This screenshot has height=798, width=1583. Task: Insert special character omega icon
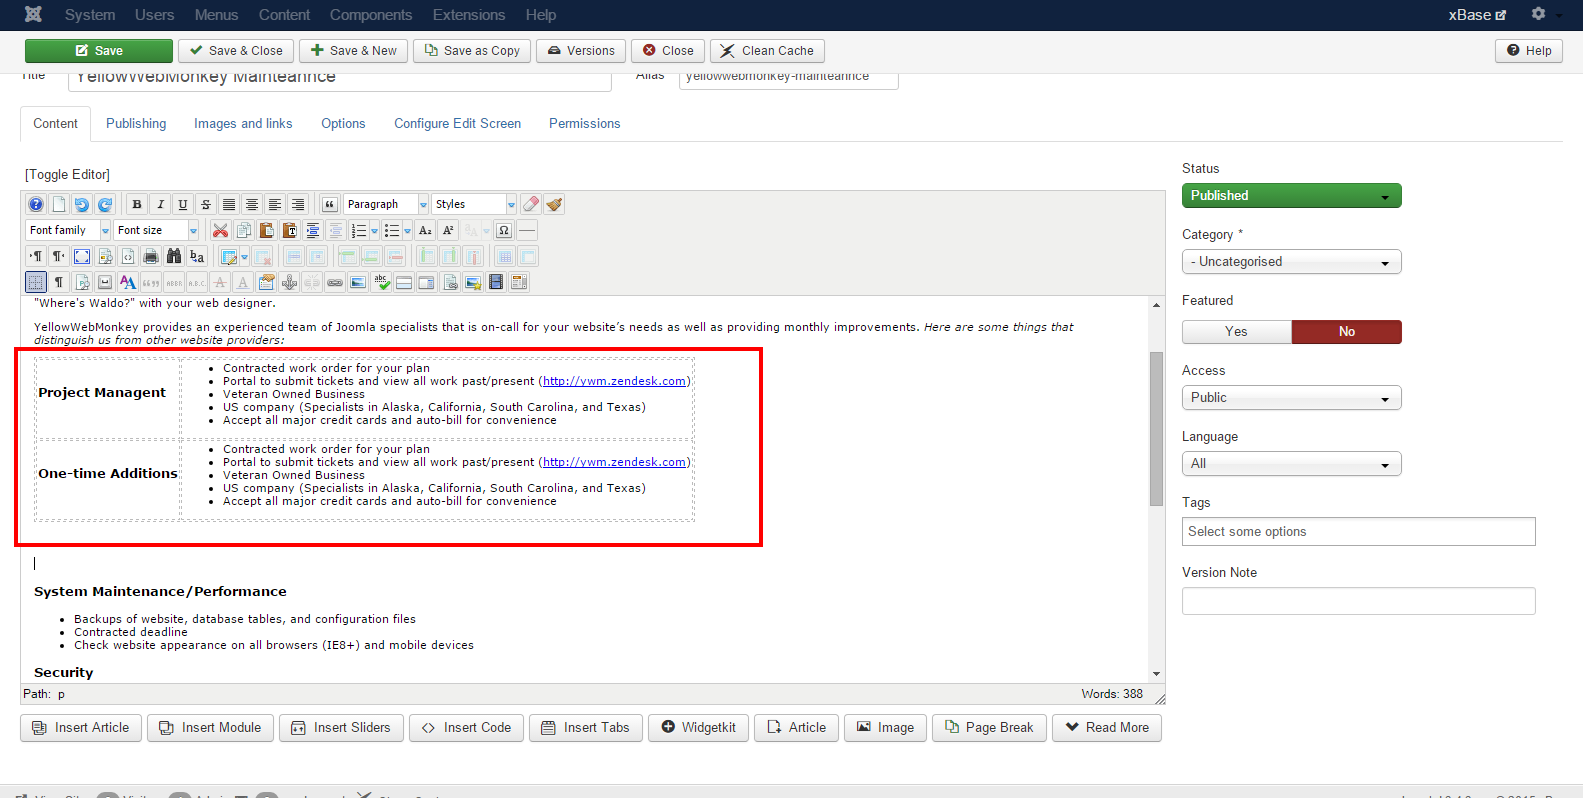(504, 230)
